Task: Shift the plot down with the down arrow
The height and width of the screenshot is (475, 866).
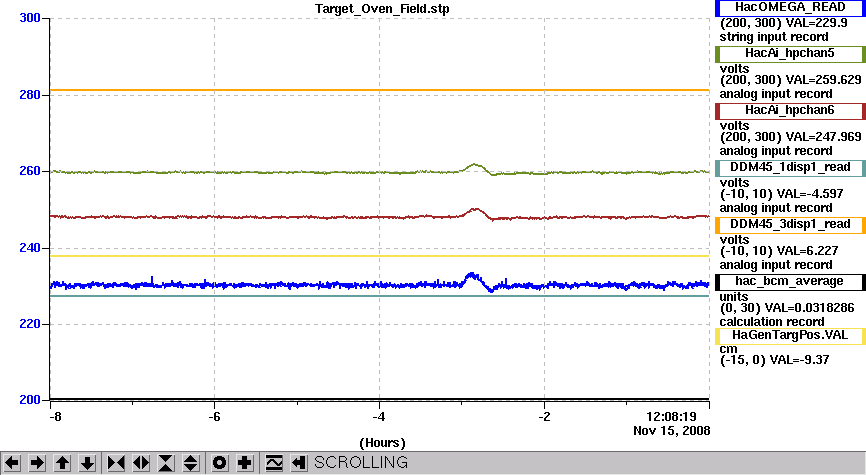Action: pos(88,462)
